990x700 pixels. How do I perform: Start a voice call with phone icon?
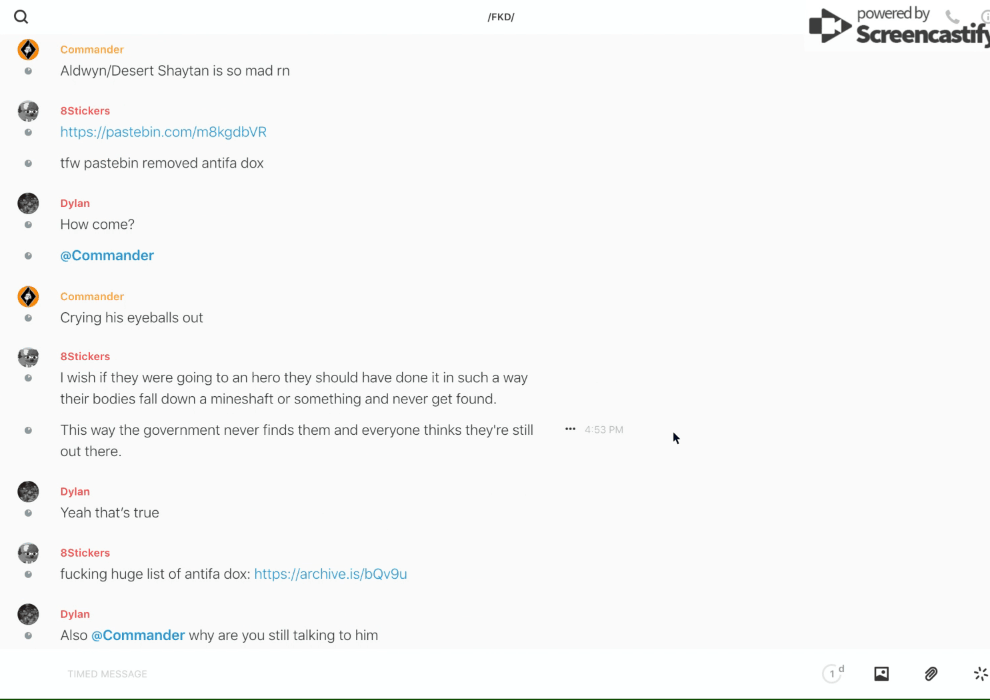(x=952, y=17)
